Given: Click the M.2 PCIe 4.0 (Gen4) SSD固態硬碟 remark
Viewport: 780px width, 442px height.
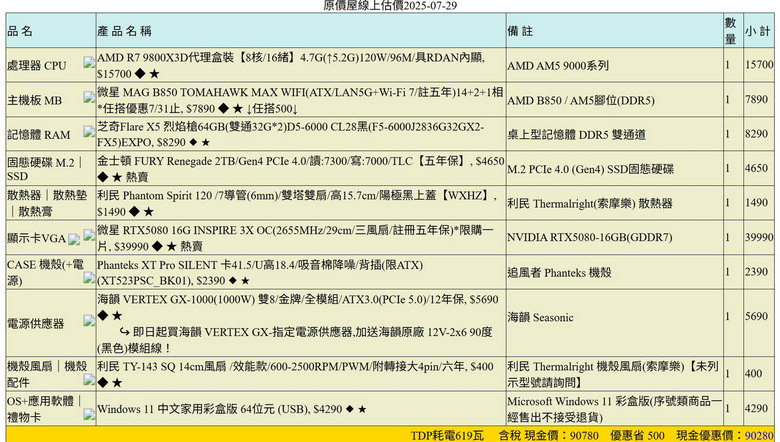Looking at the screenshot, I should (x=590, y=169).
